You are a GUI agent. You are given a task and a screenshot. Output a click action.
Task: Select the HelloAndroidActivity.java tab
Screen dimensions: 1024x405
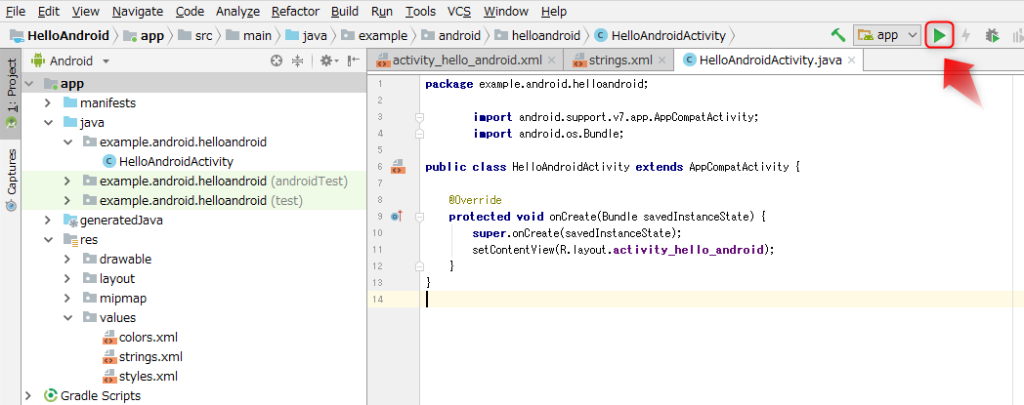pyautogui.click(x=769, y=61)
